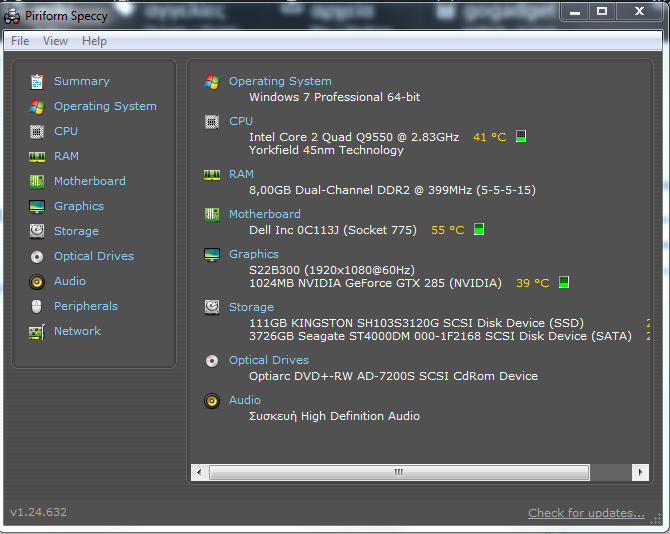
Task: Click the Motherboard icon in sidebar
Action: (37, 182)
